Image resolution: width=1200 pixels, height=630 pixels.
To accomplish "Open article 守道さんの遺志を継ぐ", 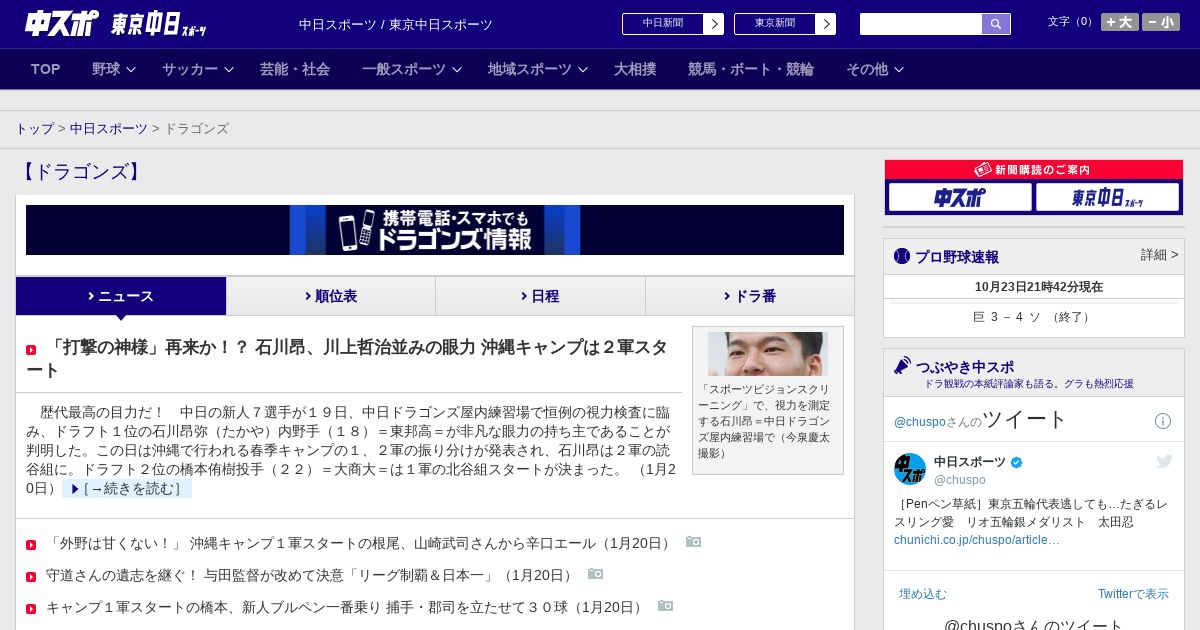I will click(x=311, y=575).
